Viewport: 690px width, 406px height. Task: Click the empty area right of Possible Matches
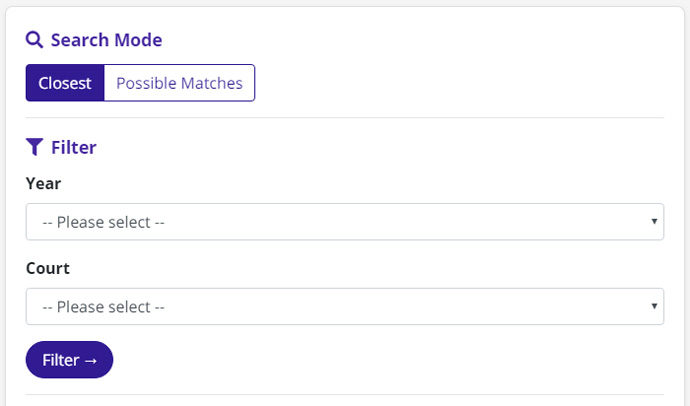pyautogui.click(x=459, y=83)
